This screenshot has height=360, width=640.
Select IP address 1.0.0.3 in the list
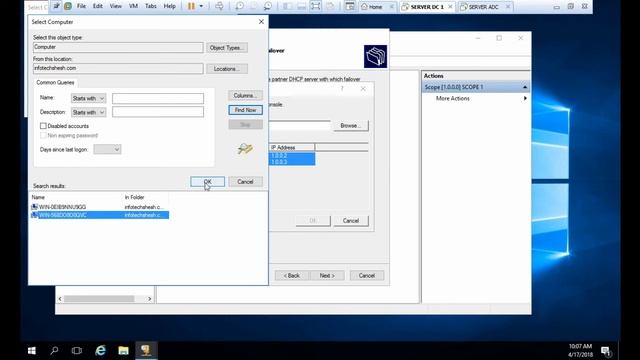tap(292, 162)
